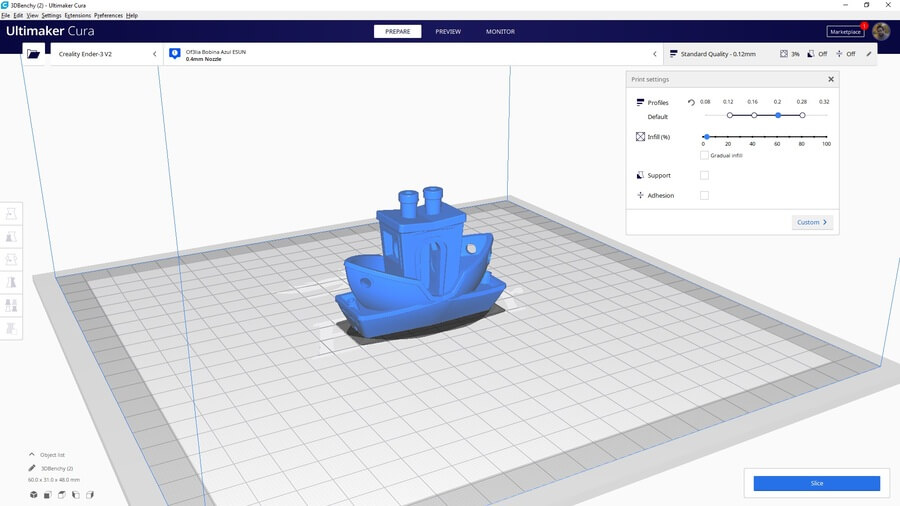Open the user account avatar
This screenshot has width=900, height=506.
coord(881,32)
